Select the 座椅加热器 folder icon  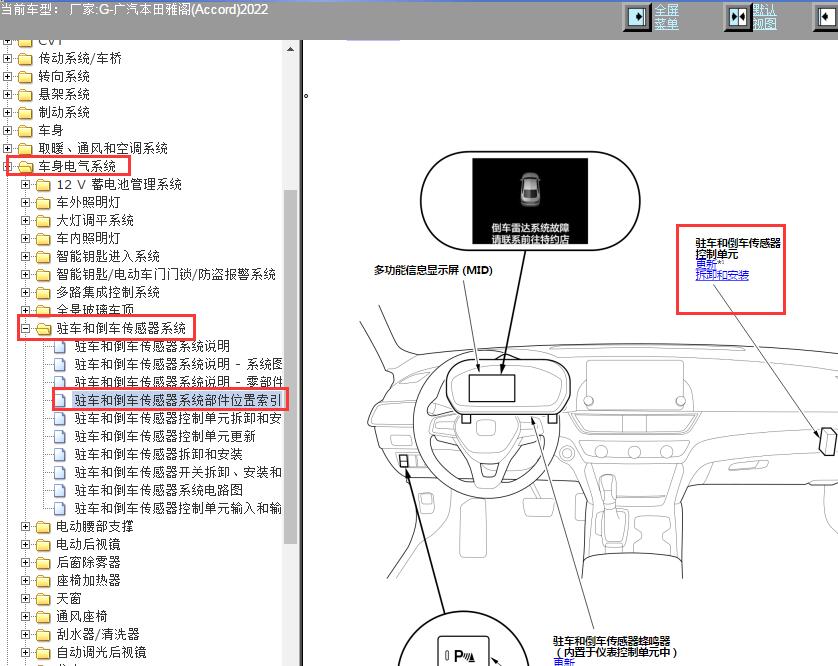point(43,581)
